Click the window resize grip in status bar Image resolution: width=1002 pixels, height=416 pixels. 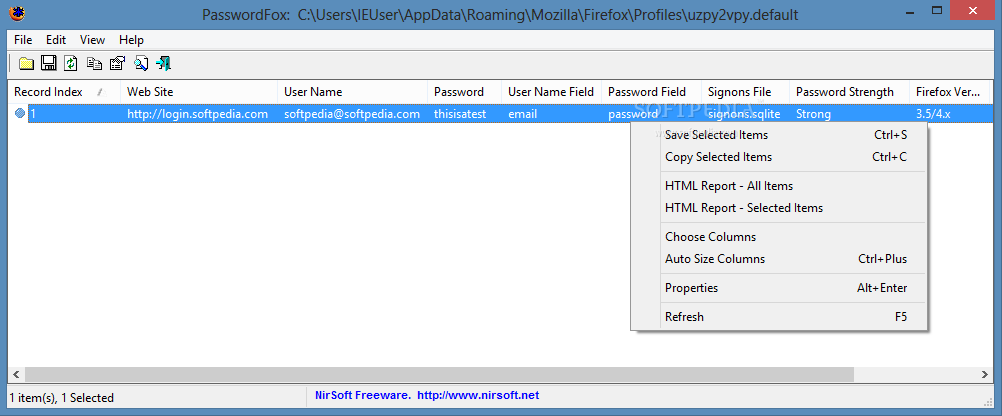pos(989,401)
